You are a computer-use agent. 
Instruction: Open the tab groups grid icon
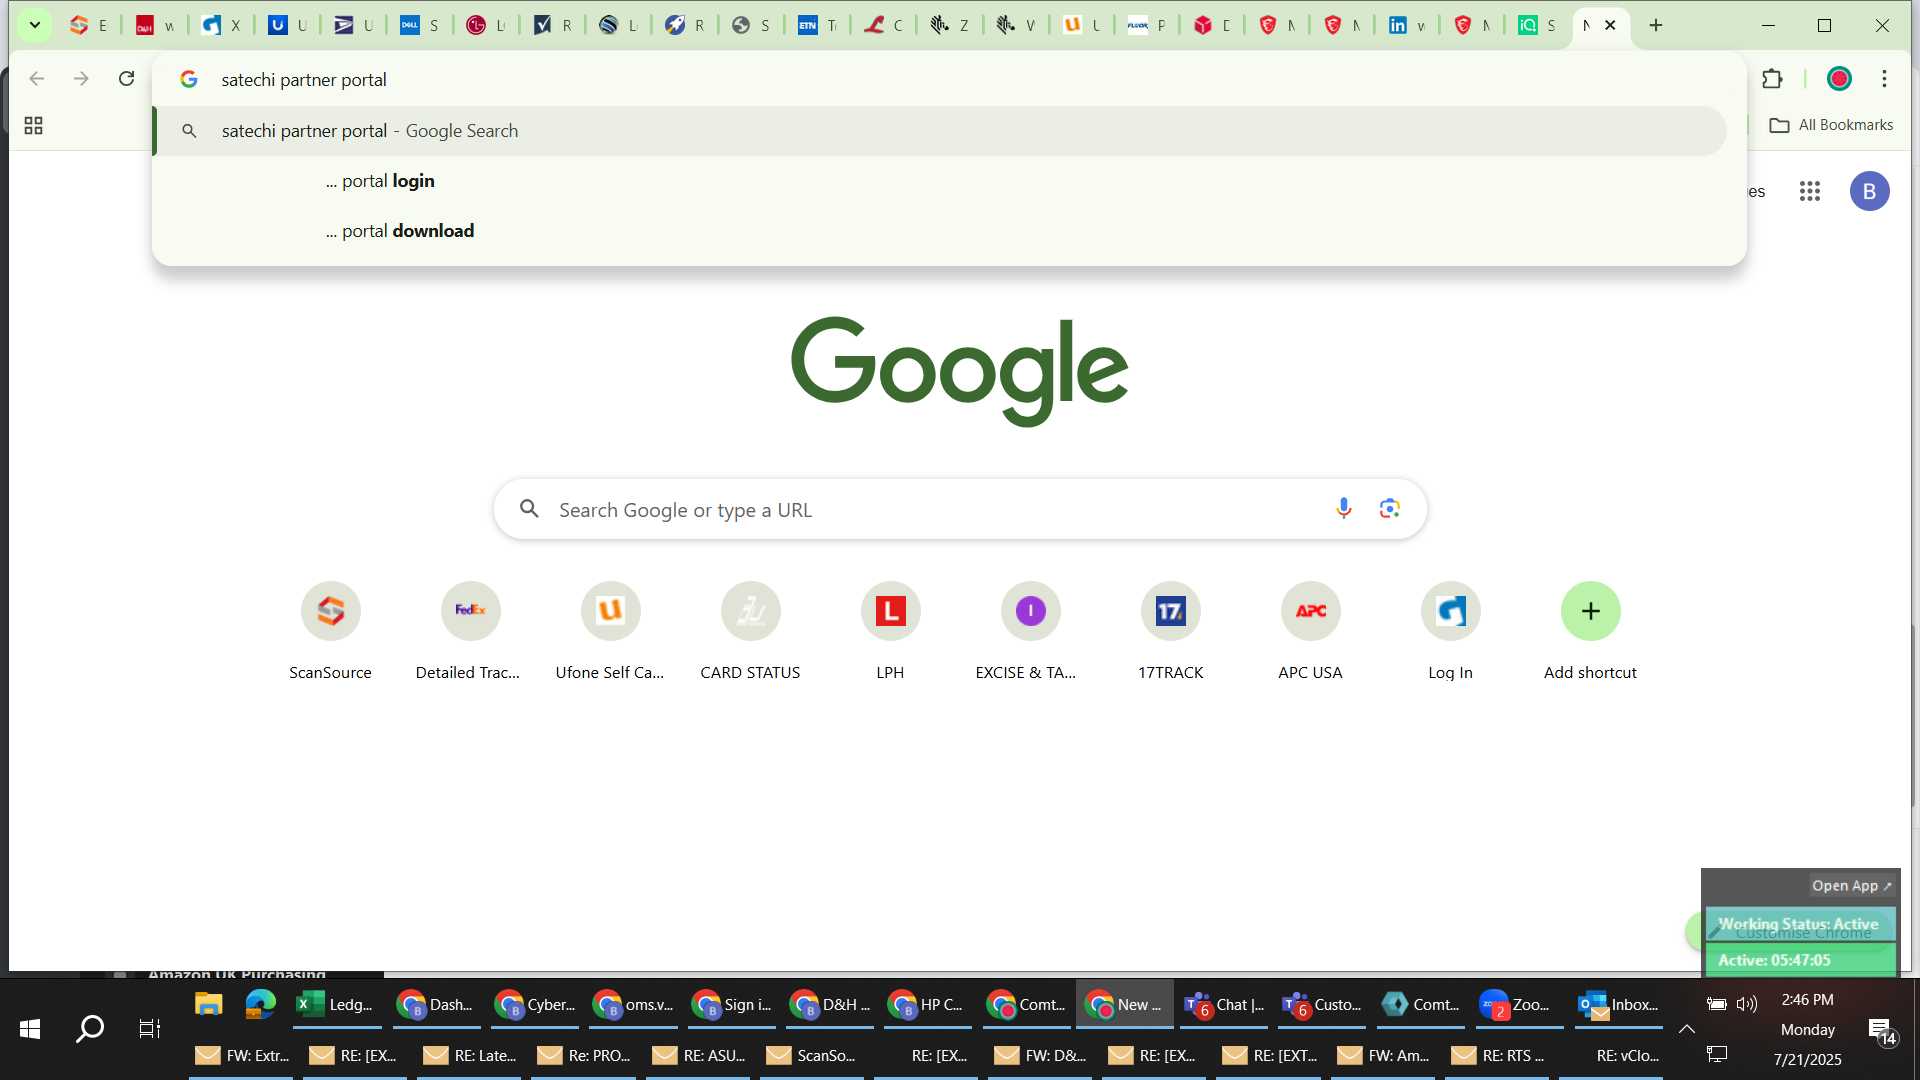[x=33, y=125]
